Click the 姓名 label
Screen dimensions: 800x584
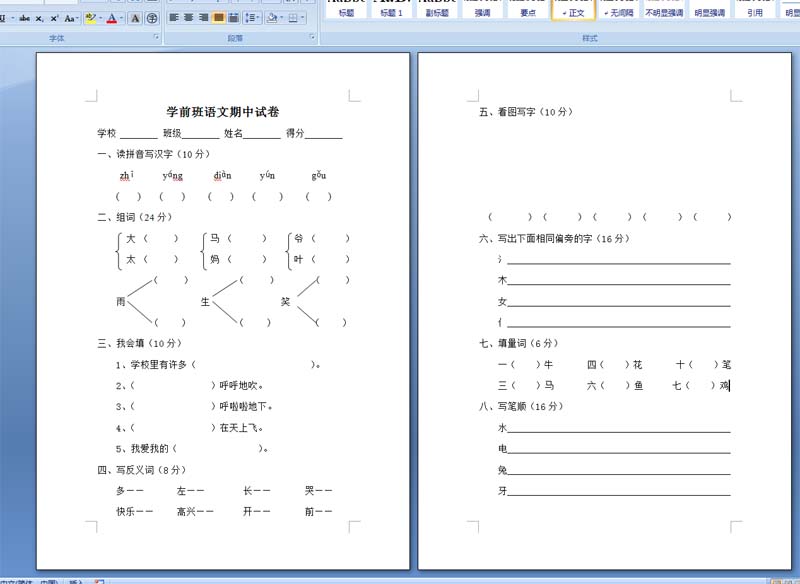click(x=233, y=133)
